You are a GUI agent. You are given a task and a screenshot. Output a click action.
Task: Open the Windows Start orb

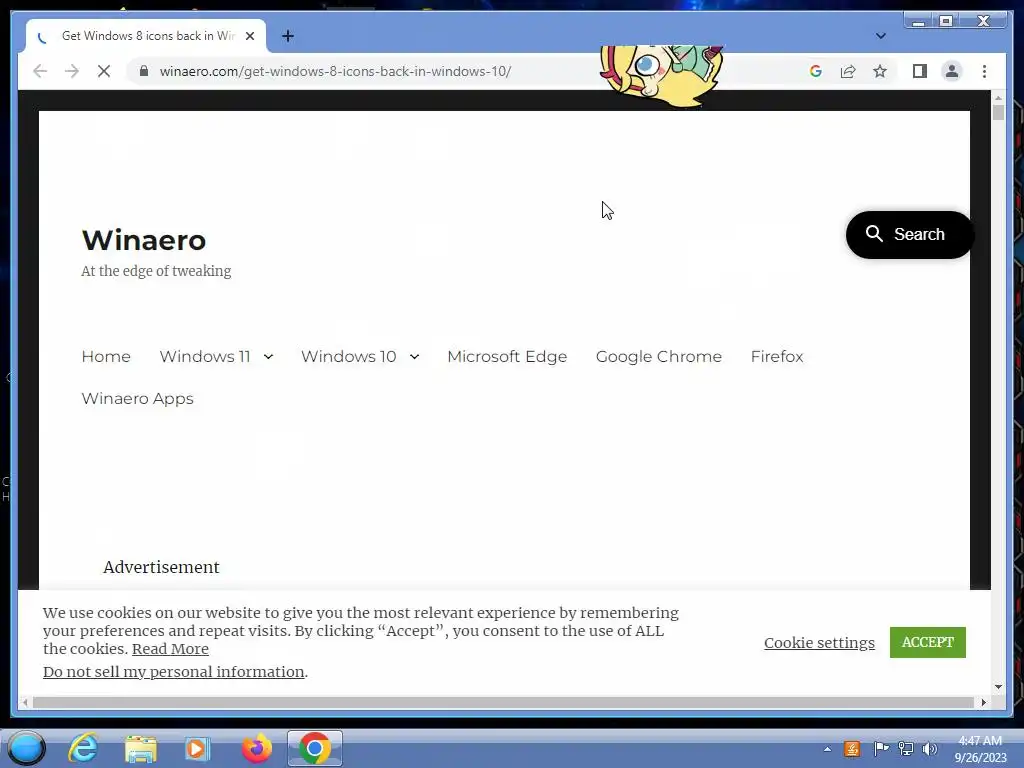(x=27, y=748)
